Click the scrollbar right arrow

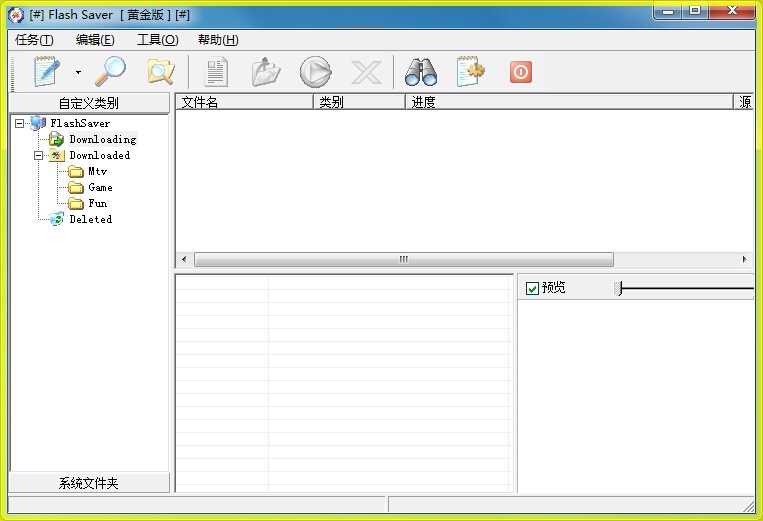coord(745,259)
